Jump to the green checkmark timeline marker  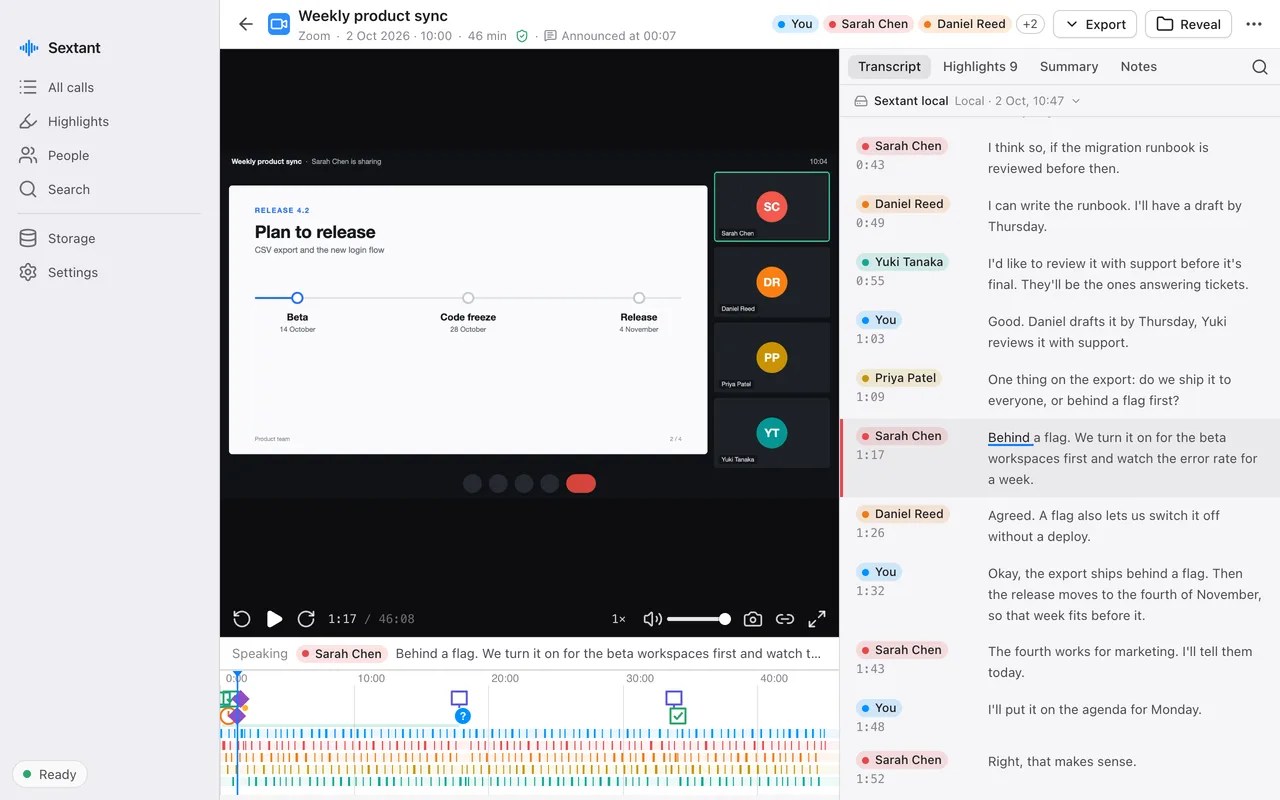(x=678, y=716)
